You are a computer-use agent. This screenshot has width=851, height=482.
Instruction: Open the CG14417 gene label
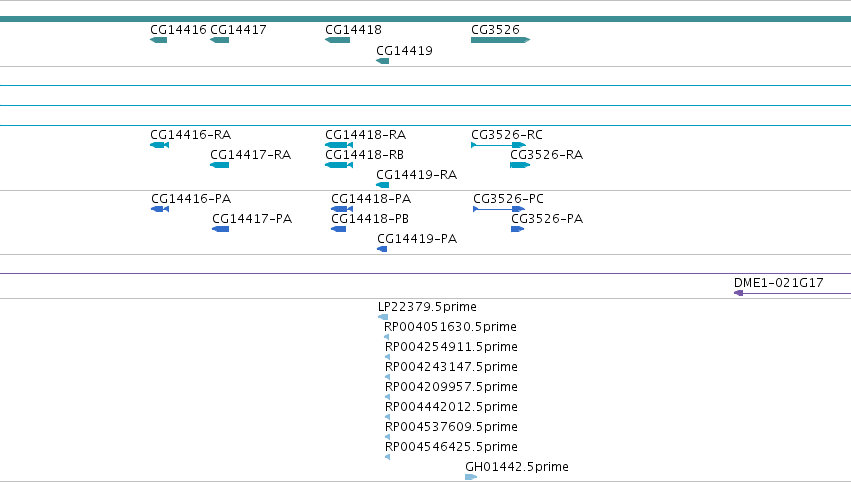[238, 29]
